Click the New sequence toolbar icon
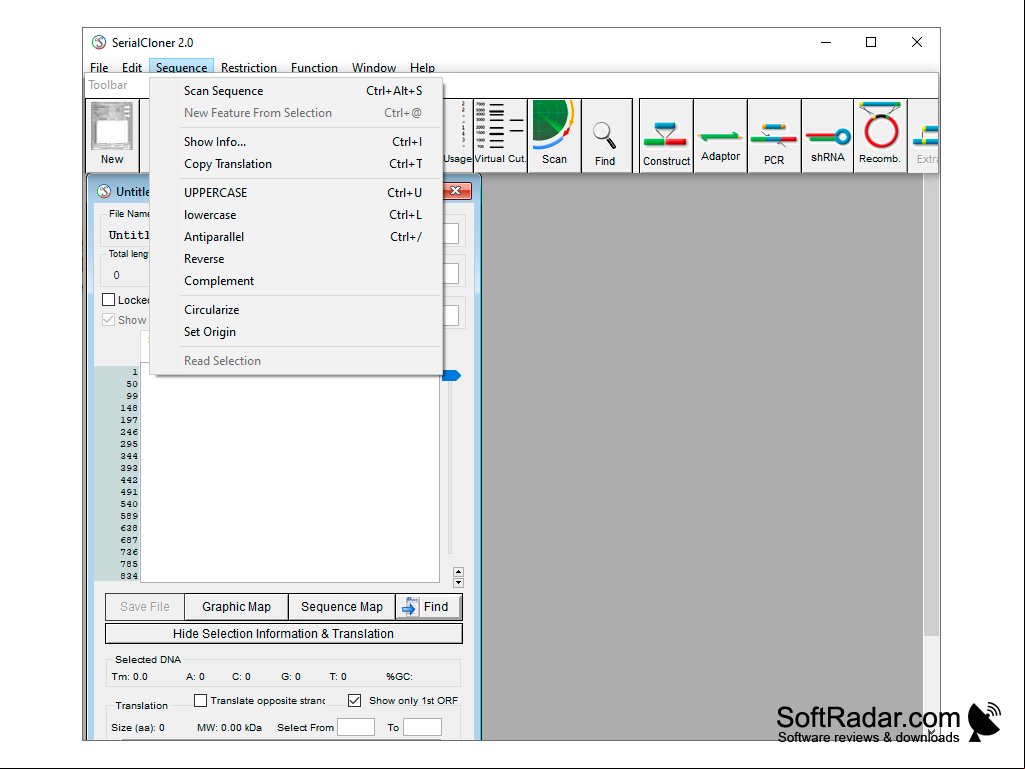The image size is (1025, 769). click(x=112, y=135)
